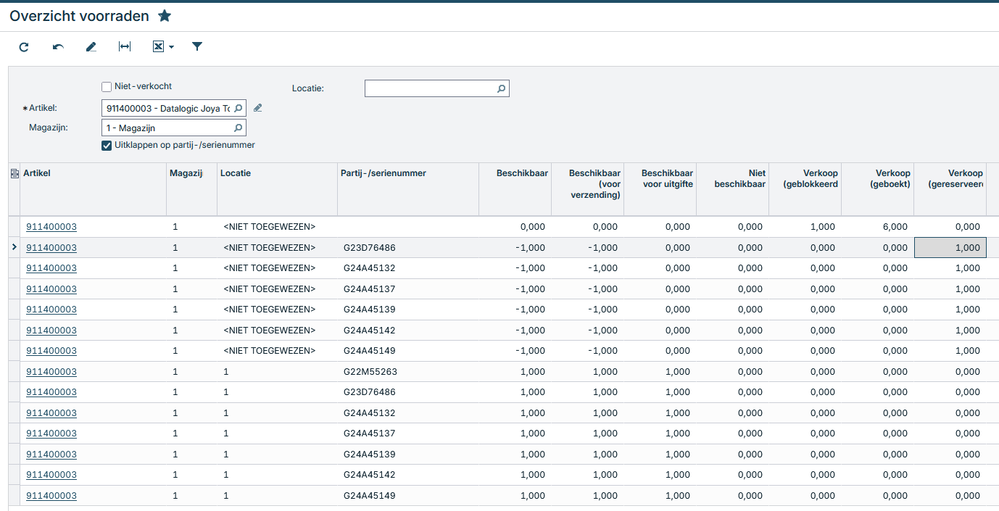
Task: Click the edit pencil icon beside the Artikel field
Action: click(257, 108)
